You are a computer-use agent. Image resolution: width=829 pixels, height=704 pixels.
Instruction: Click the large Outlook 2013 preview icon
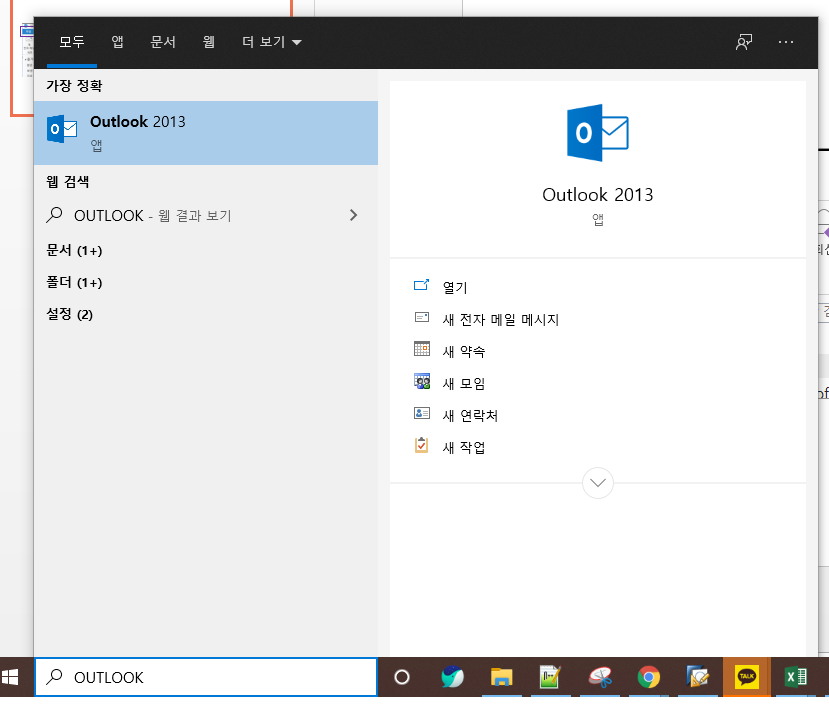(597, 133)
